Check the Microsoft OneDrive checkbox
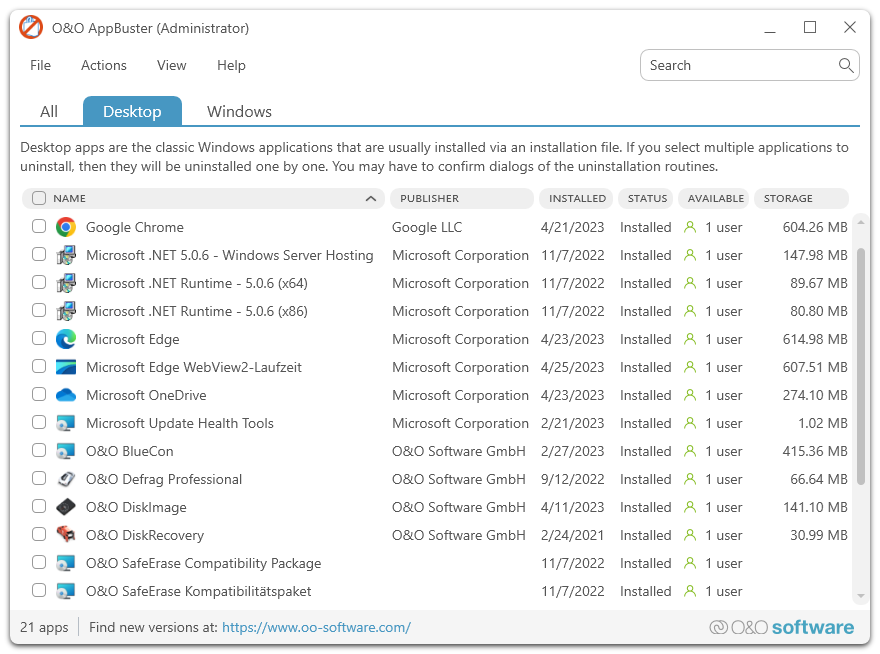The height and width of the screenshot is (654, 880). pyautogui.click(x=39, y=395)
